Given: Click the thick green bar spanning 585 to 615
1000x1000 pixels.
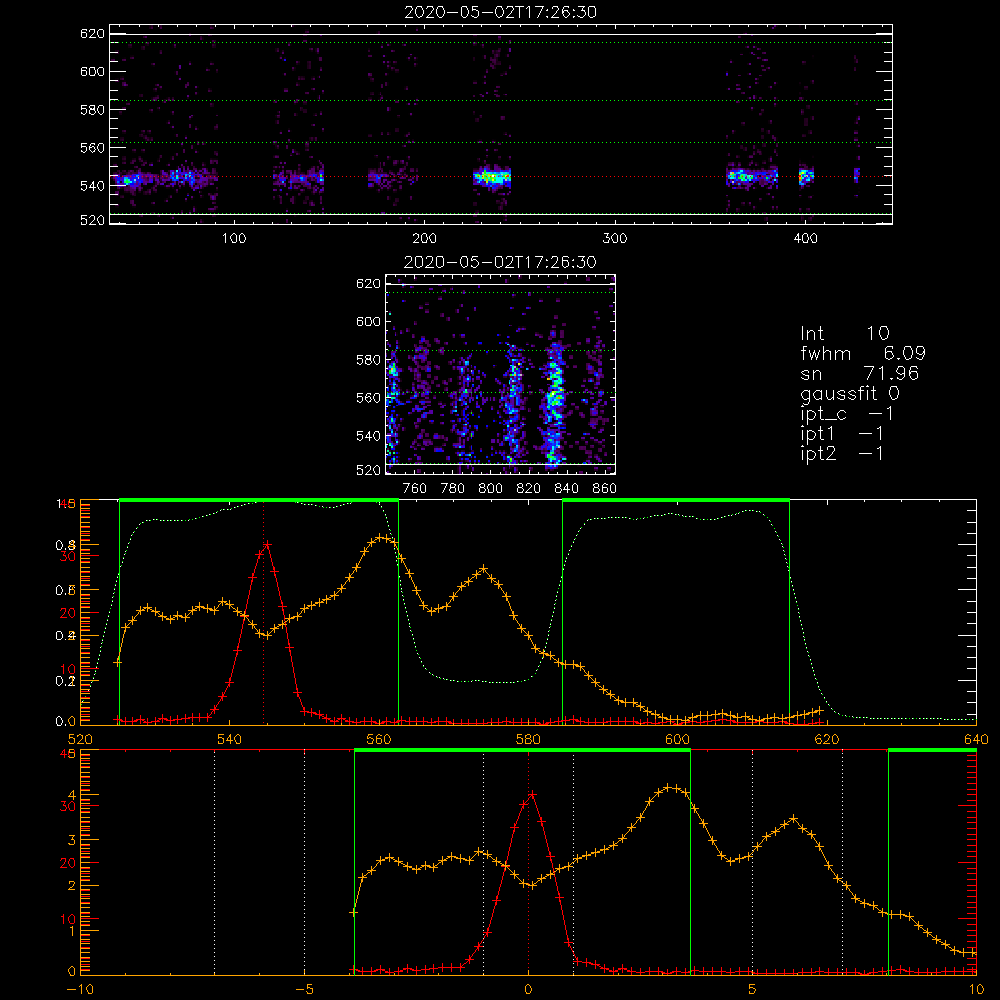Looking at the screenshot, I should tap(676, 501).
